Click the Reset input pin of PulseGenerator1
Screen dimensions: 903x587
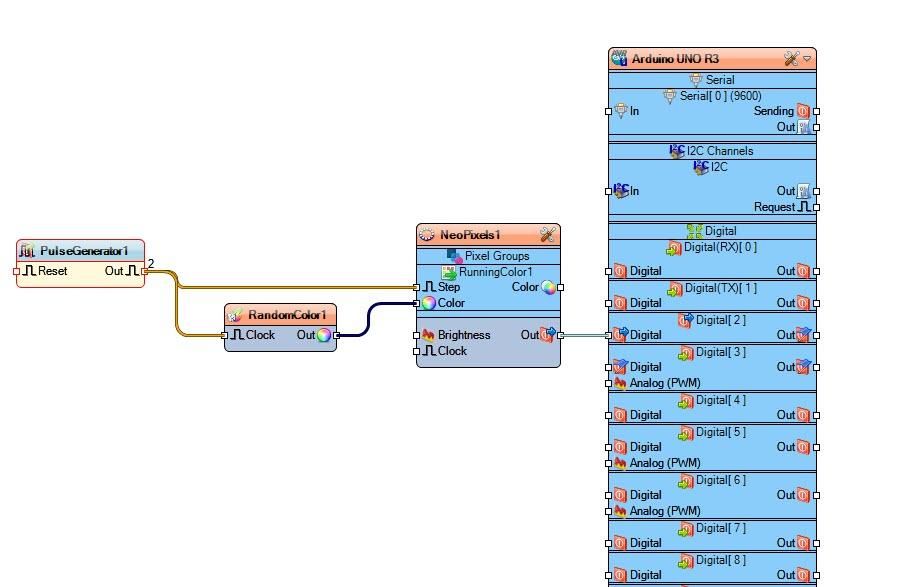tap(18, 271)
